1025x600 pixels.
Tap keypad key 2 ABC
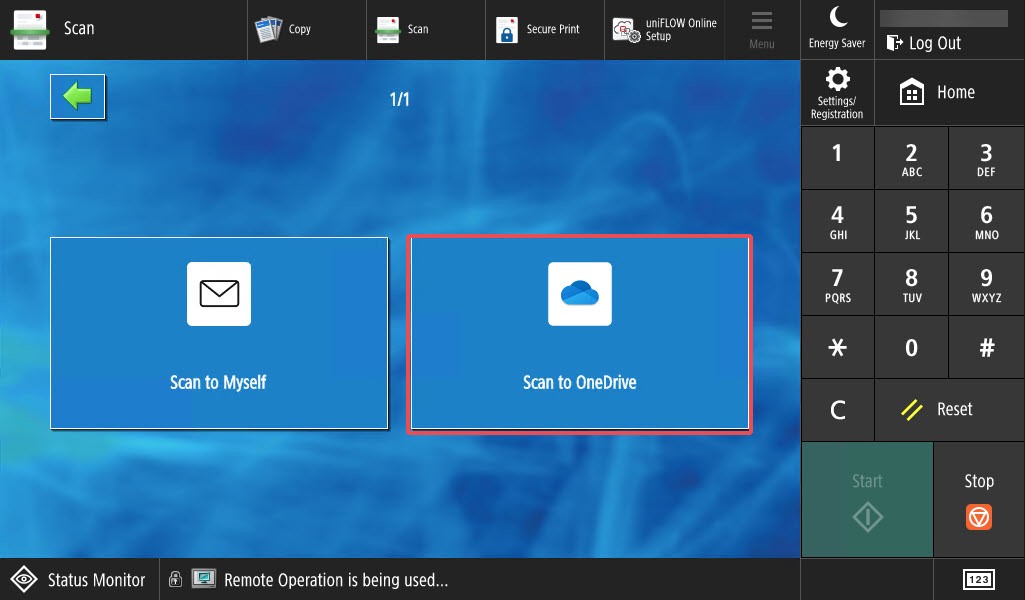click(911, 158)
